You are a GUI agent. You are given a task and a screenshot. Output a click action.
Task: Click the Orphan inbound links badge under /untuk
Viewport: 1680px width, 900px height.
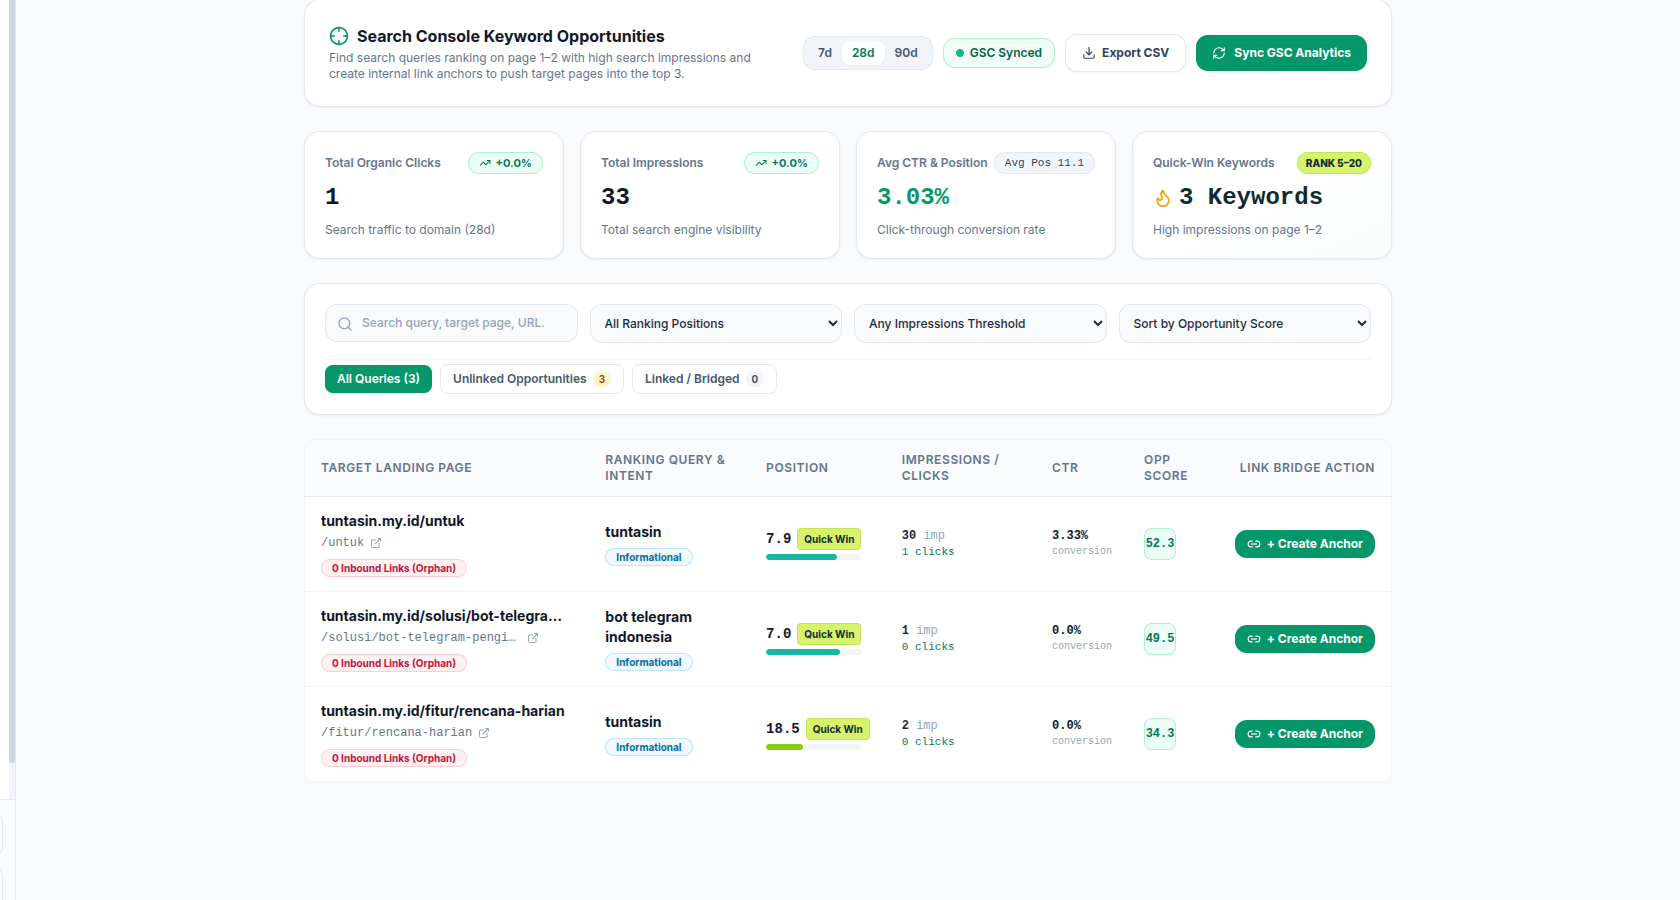click(x=394, y=568)
